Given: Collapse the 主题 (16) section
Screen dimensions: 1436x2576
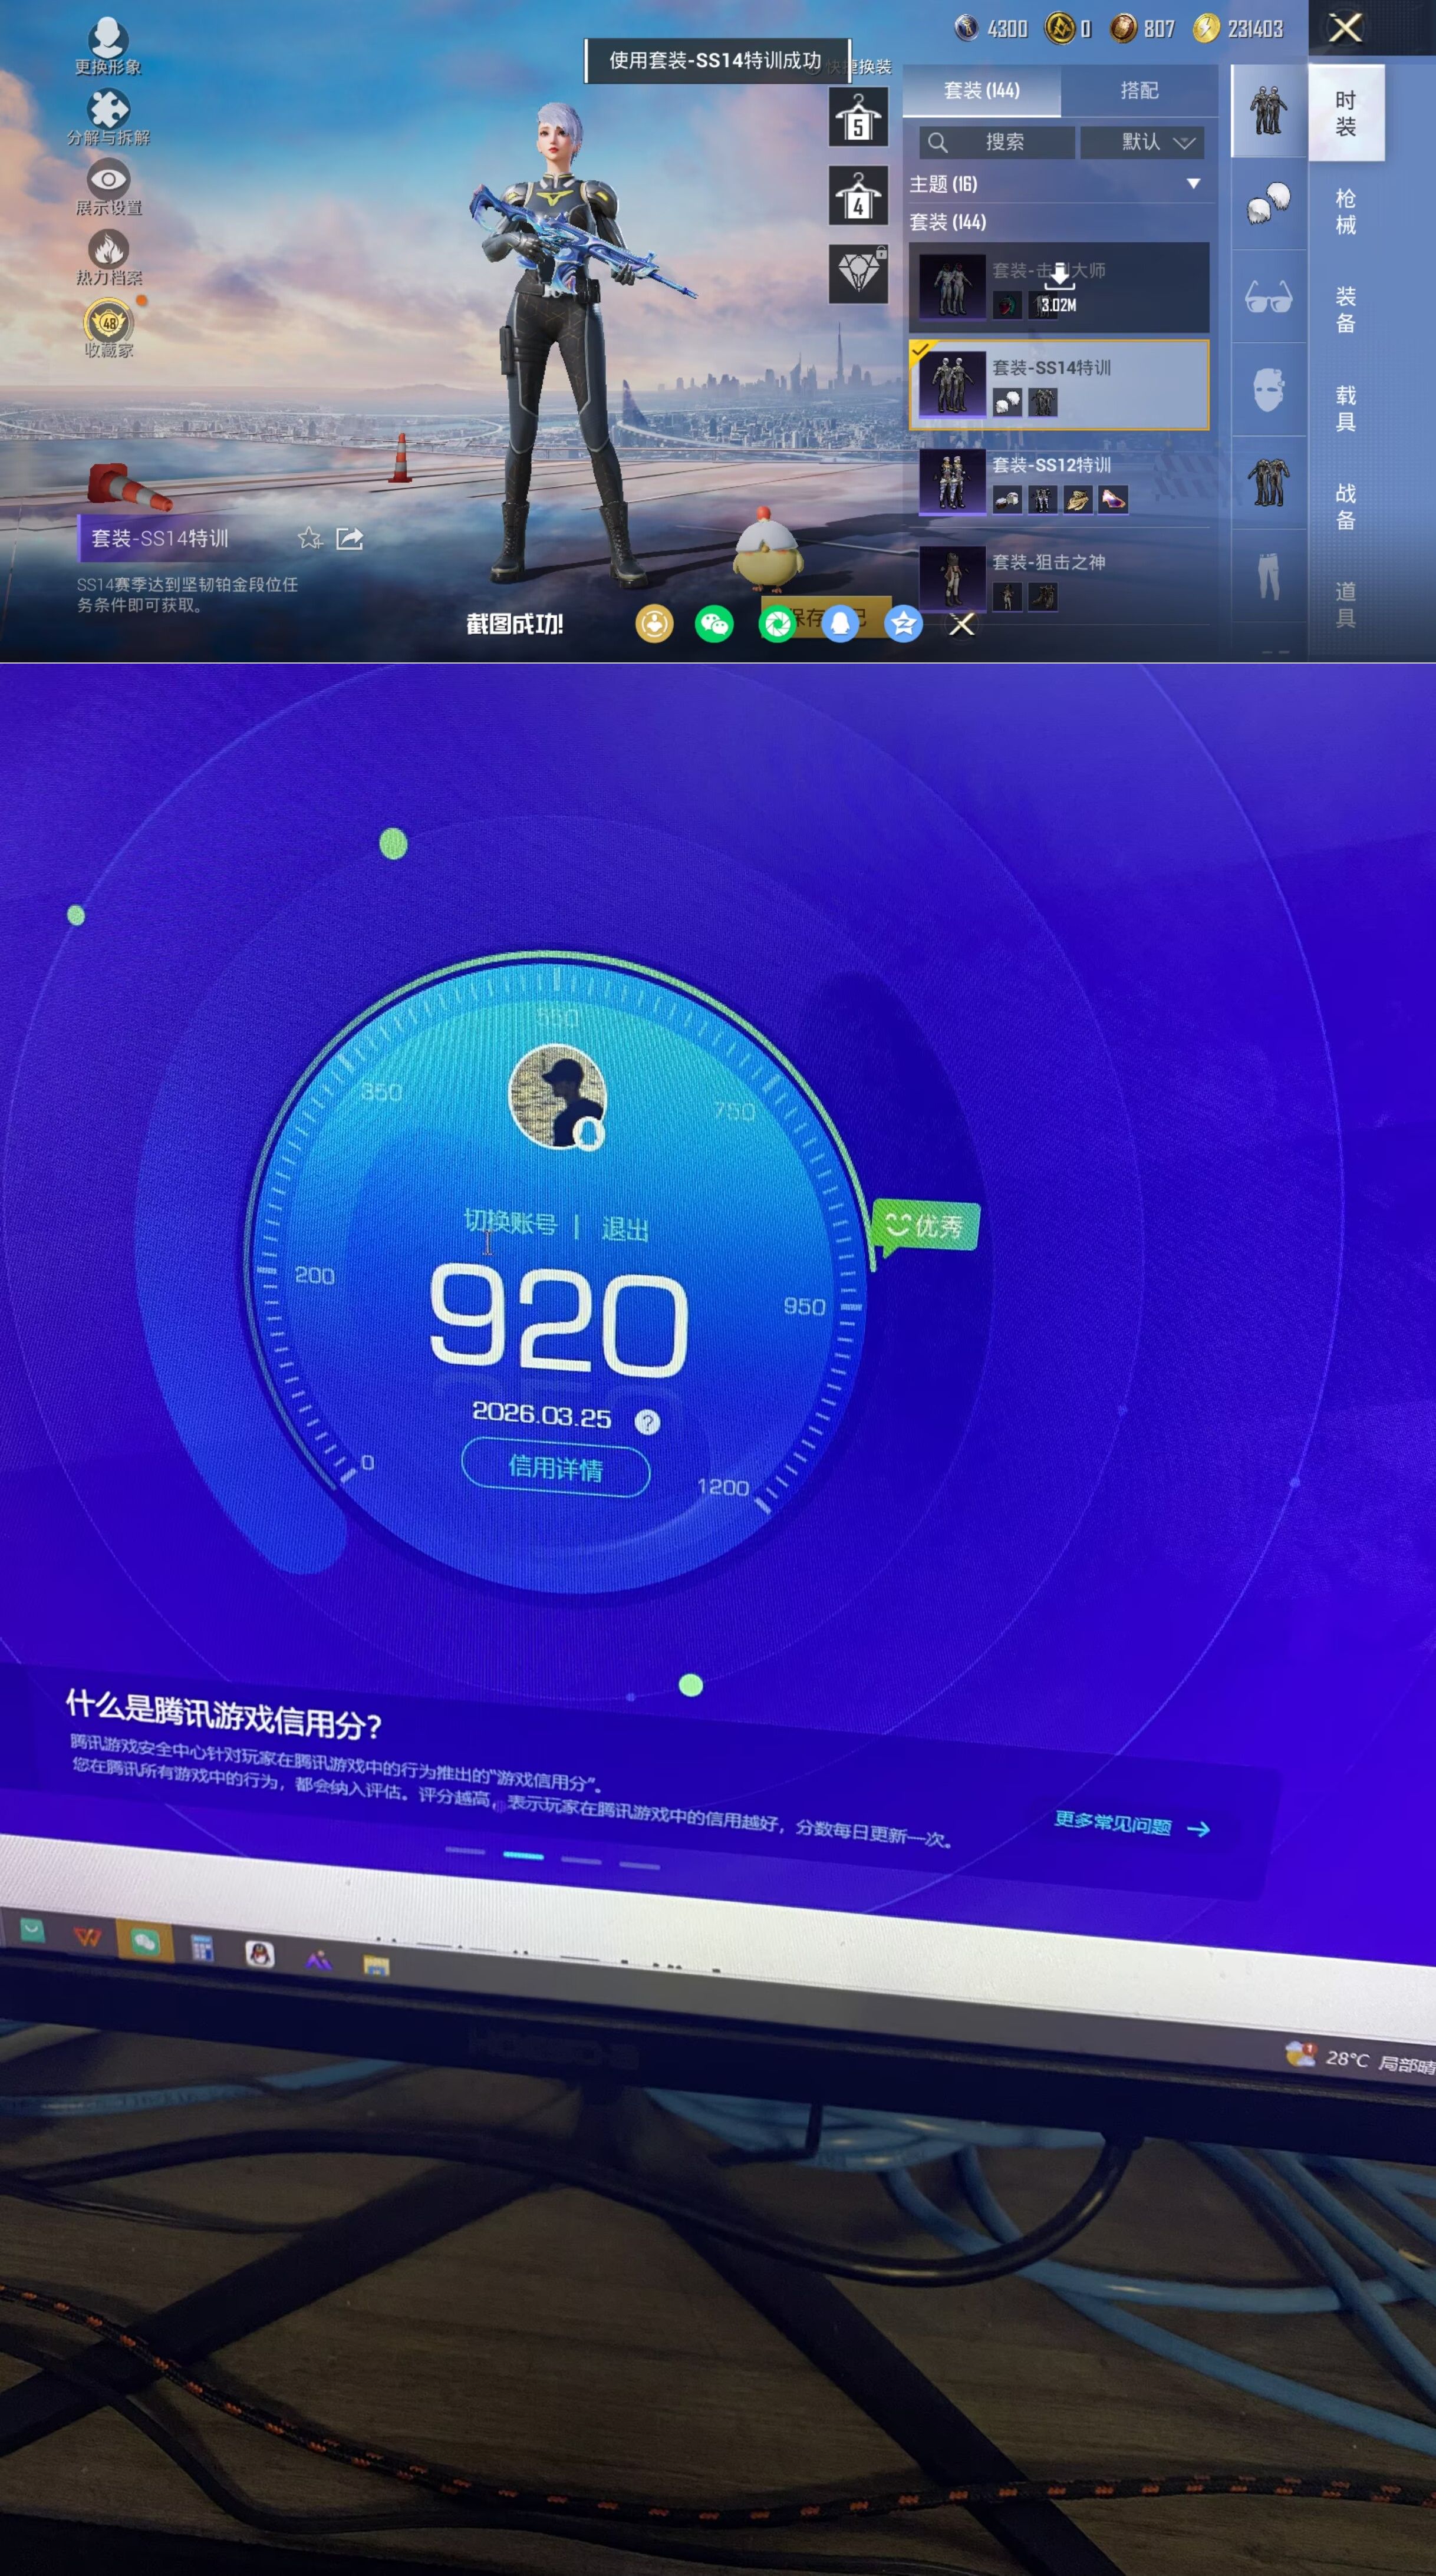Looking at the screenshot, I should click(x=1193, y=184).
